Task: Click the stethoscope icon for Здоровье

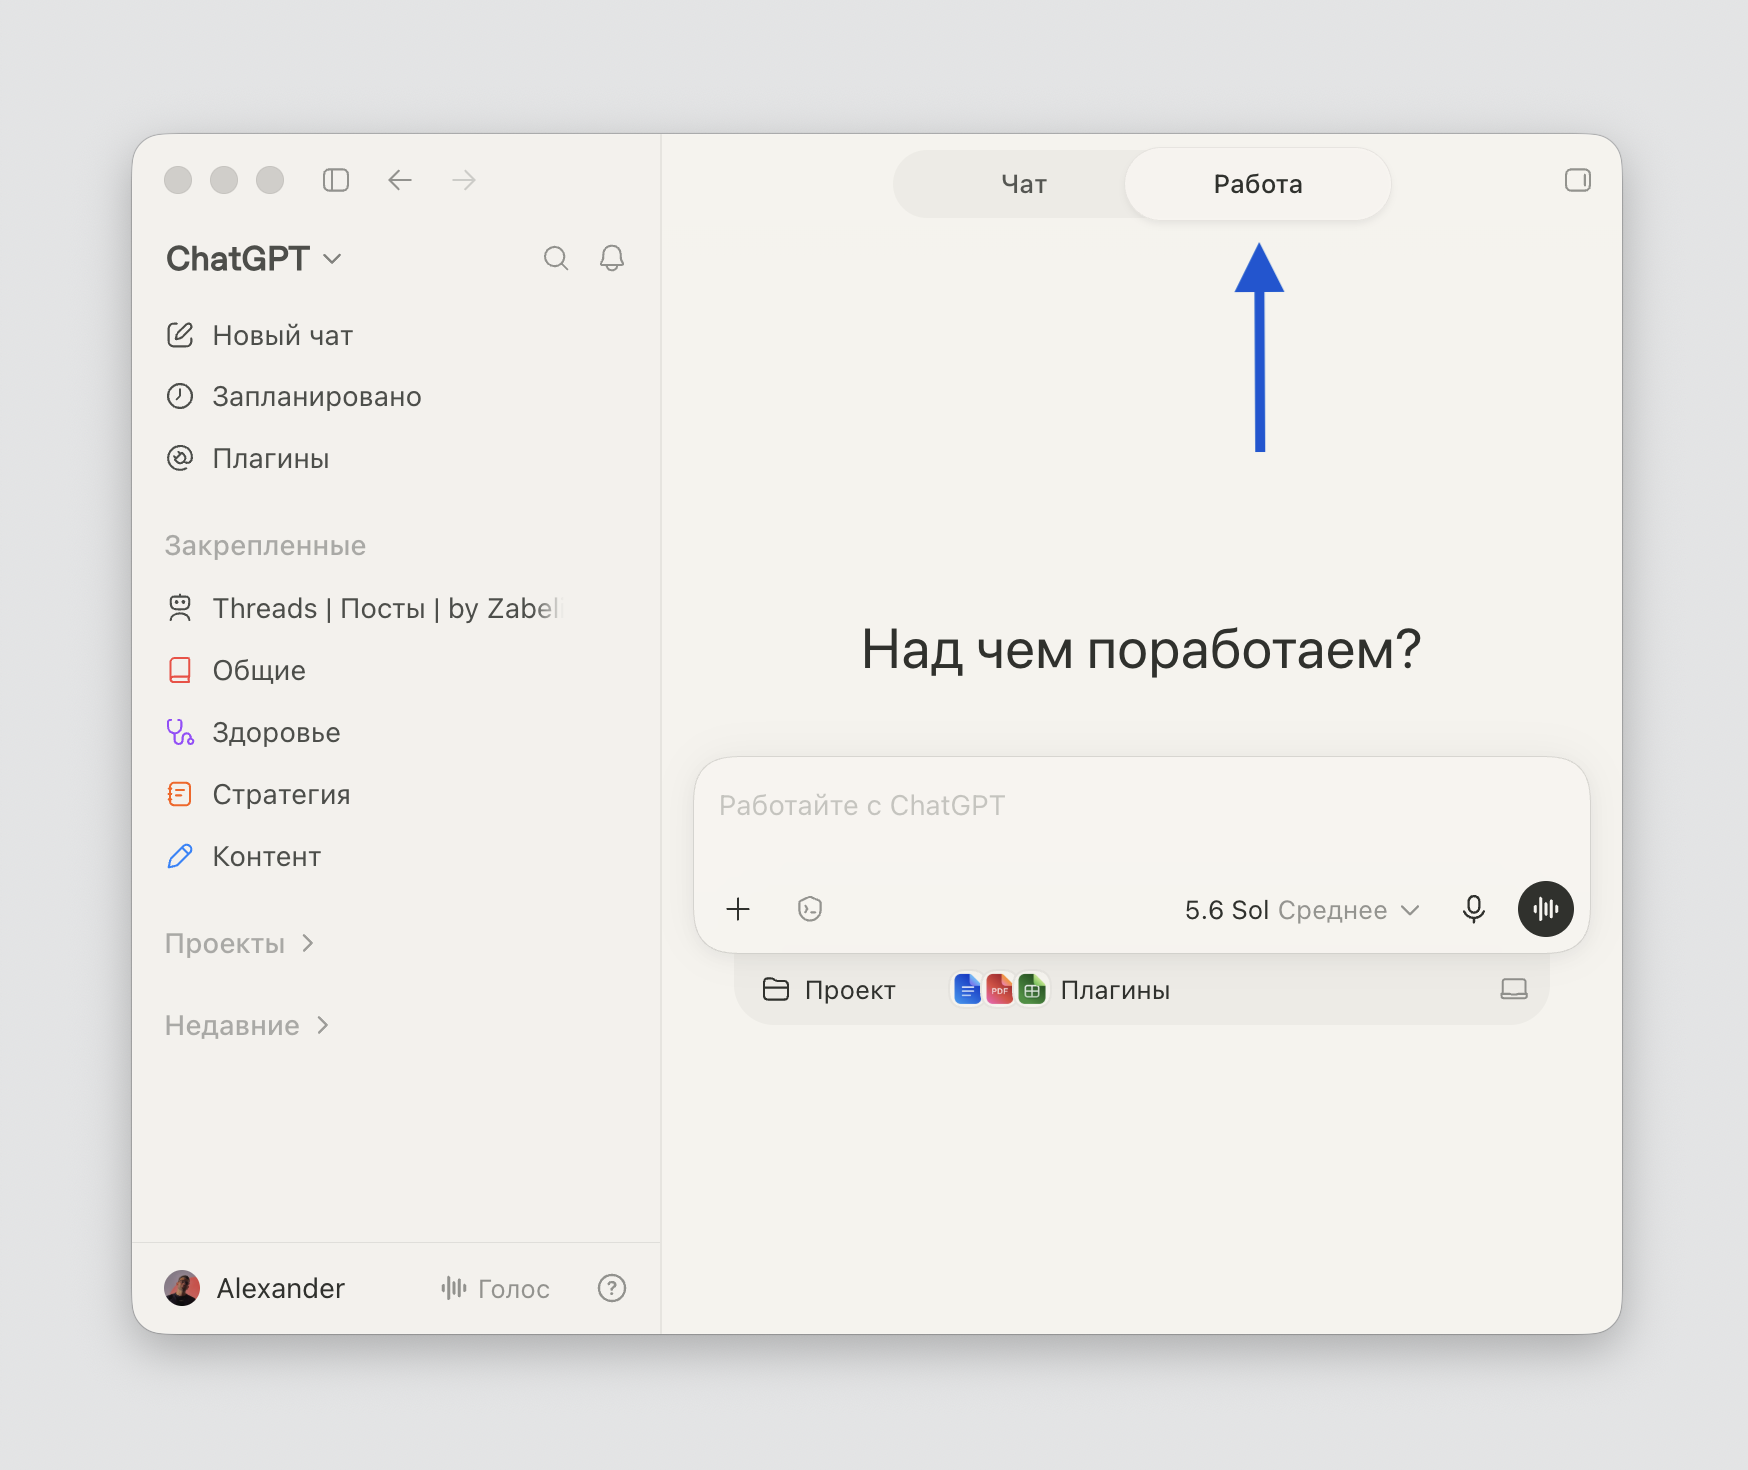Action: [x=180, y=732]
